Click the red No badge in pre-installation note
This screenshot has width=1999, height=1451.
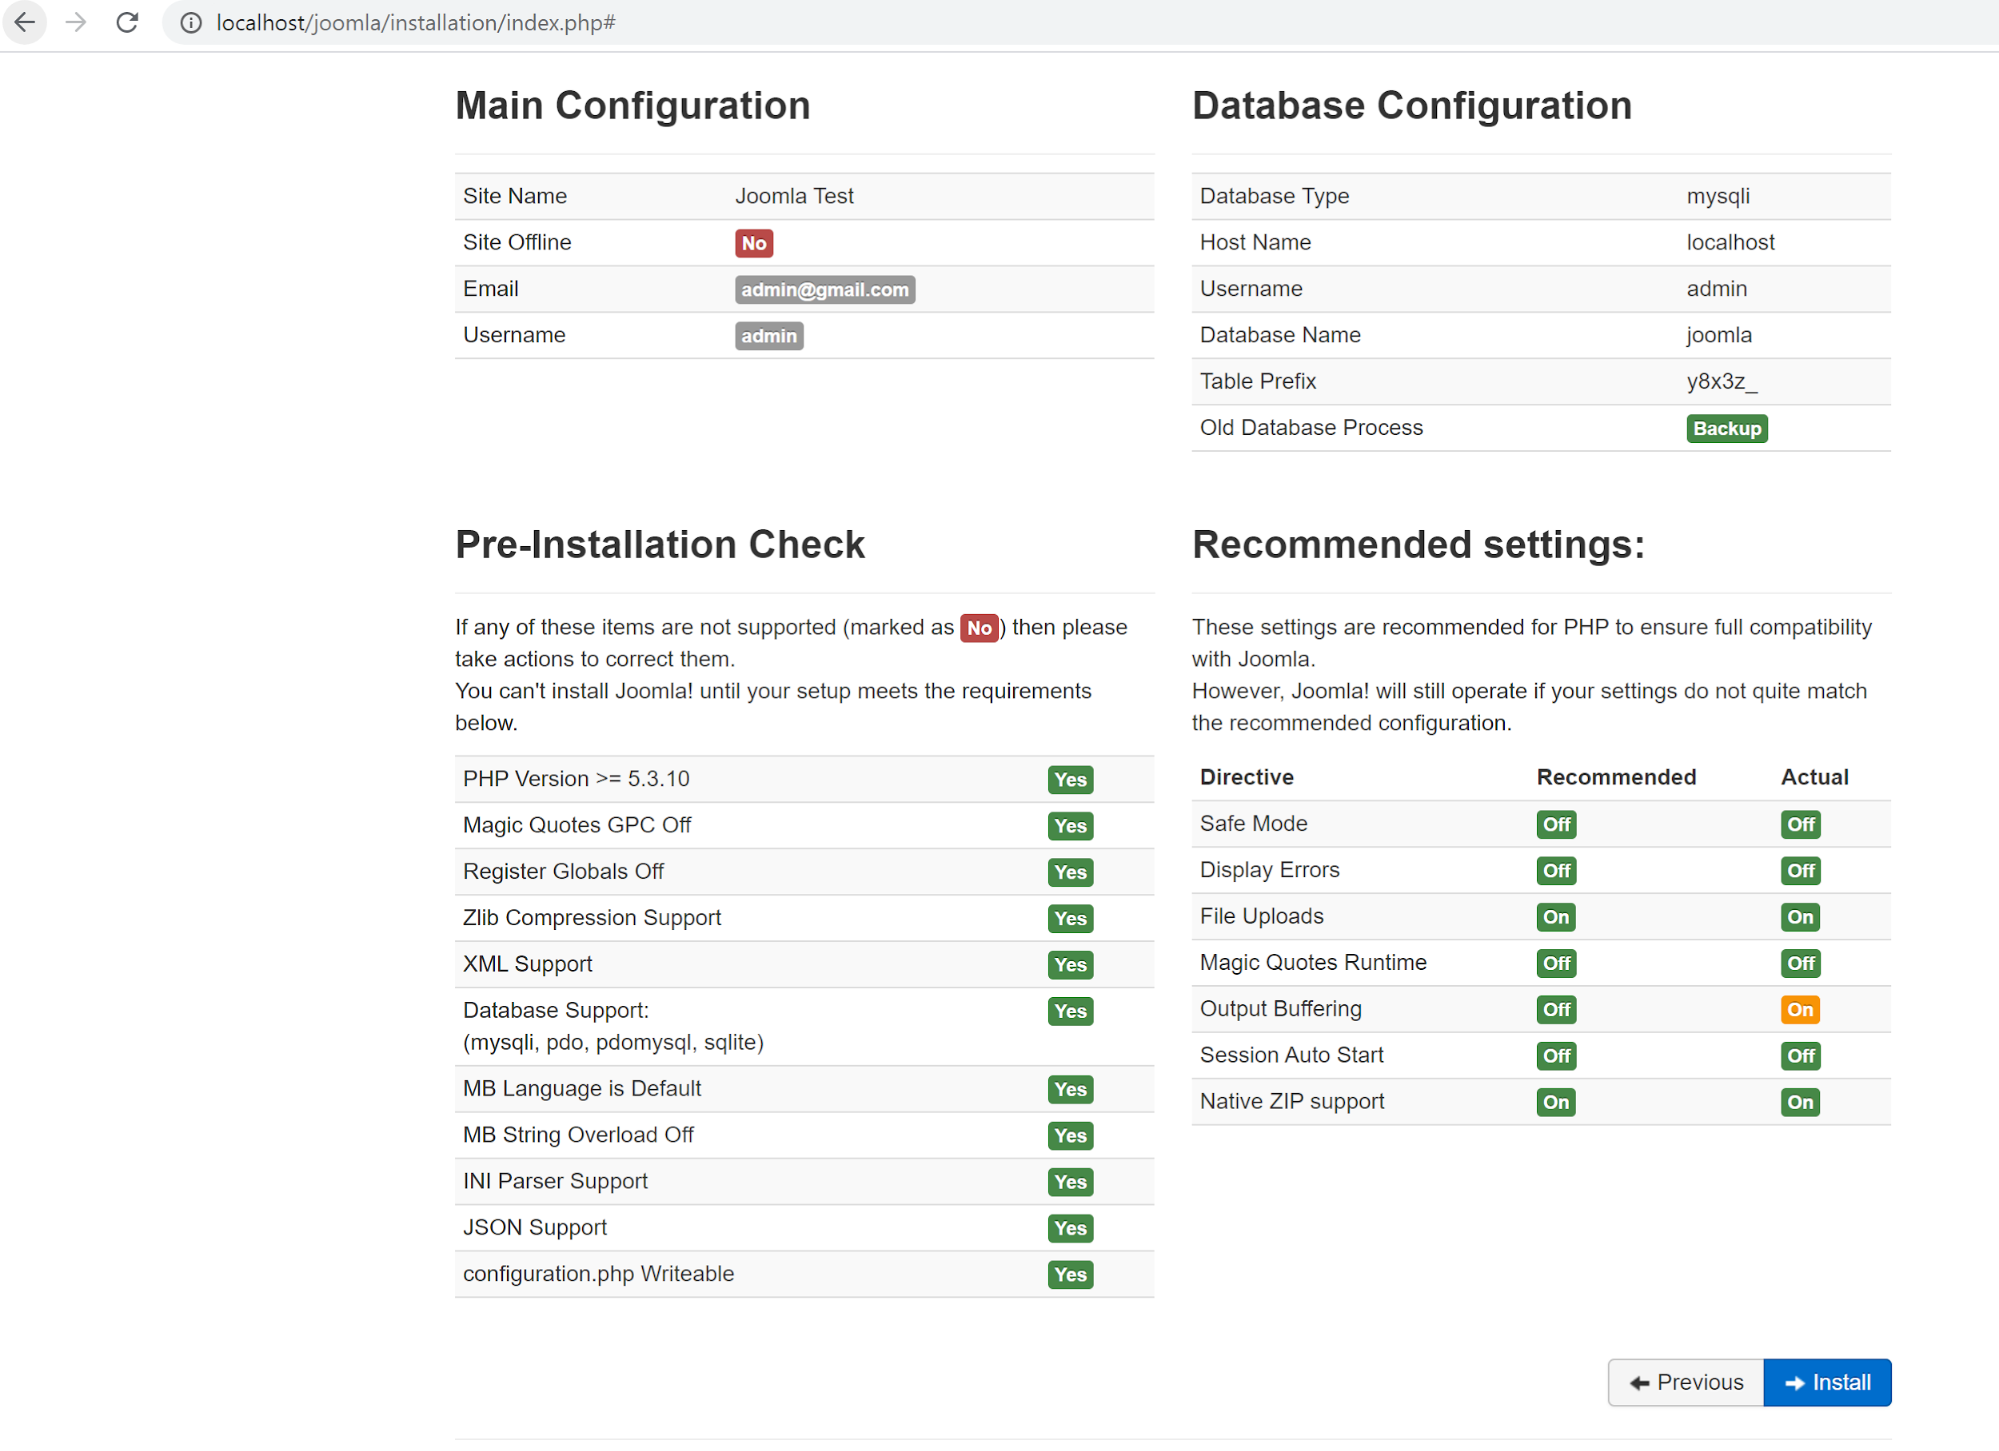point(979,628)
